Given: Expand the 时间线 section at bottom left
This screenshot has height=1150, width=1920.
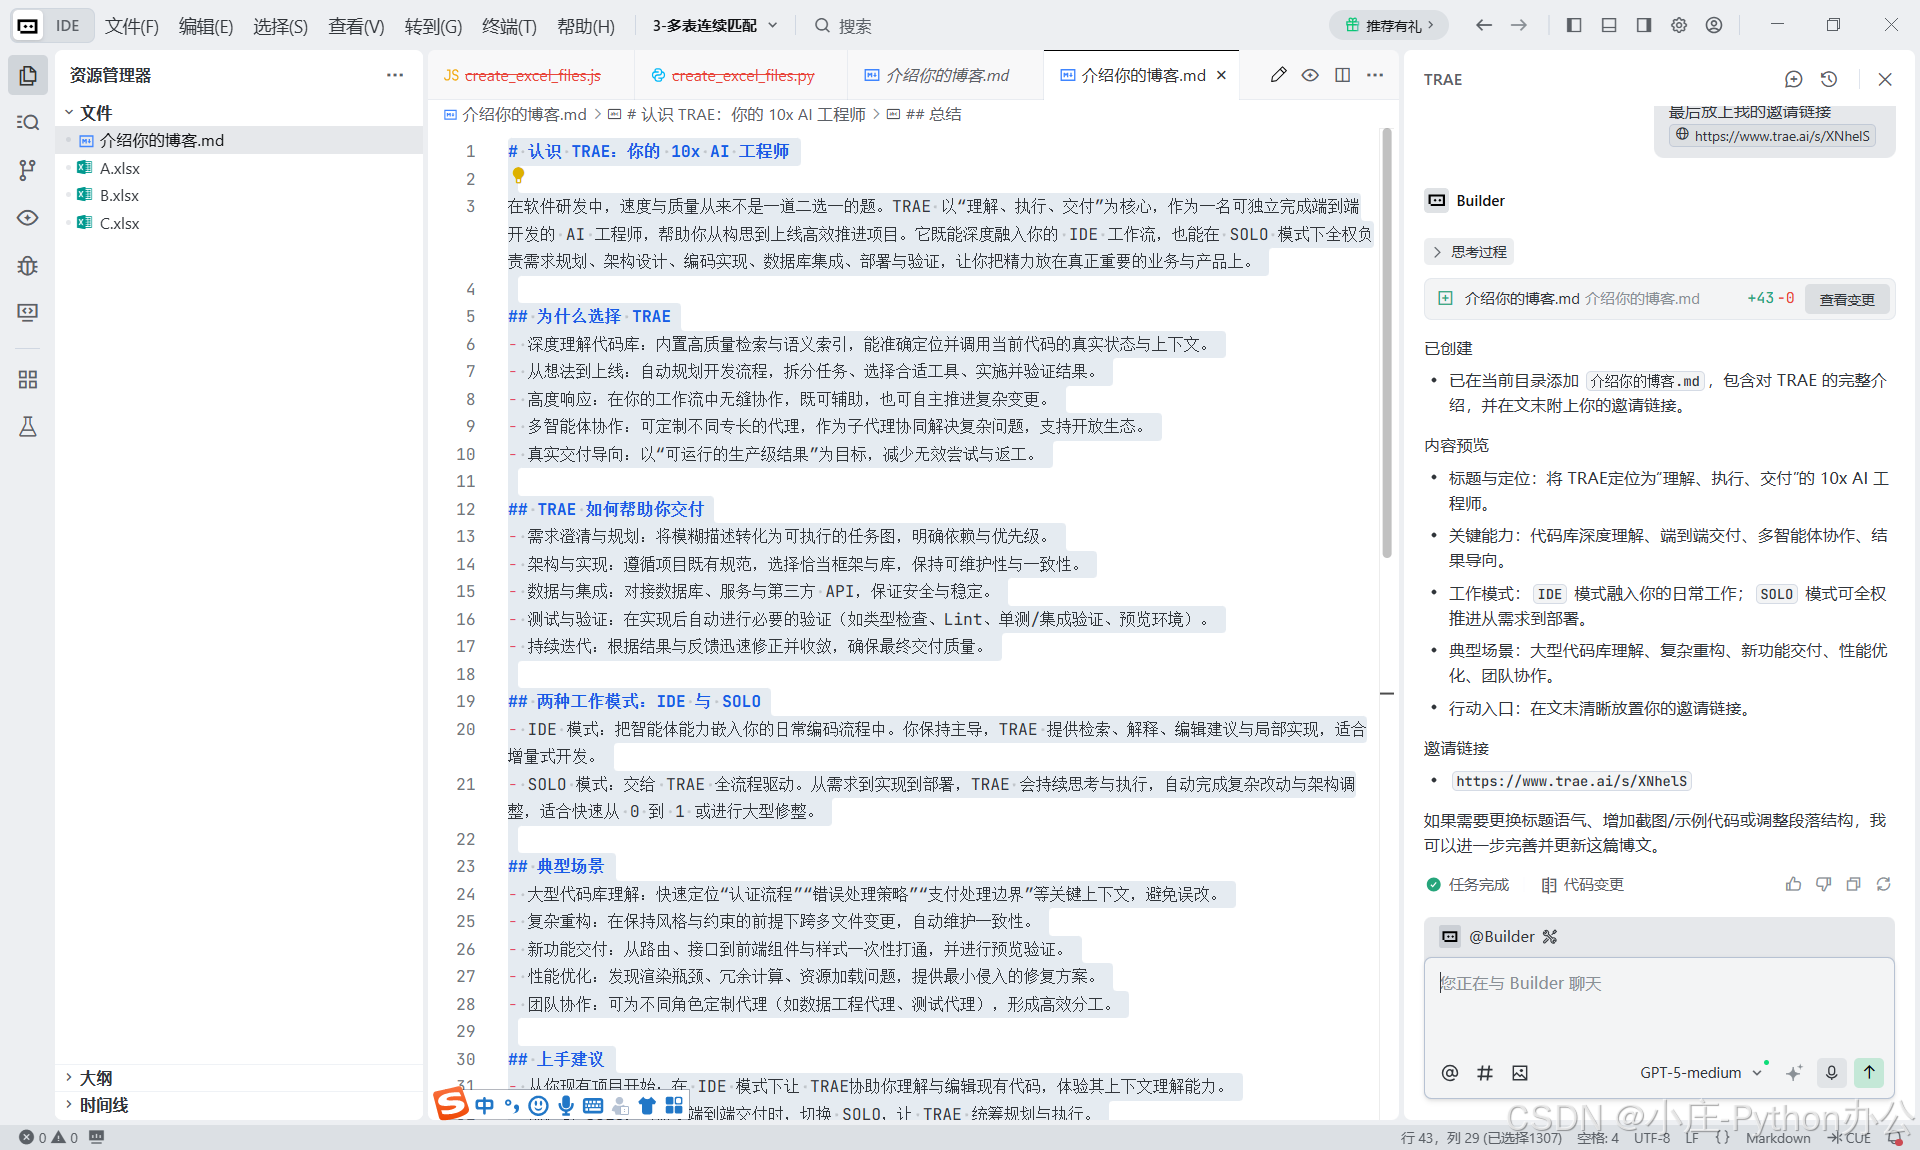Looking at the screenshot, I should pos(103,1105).
